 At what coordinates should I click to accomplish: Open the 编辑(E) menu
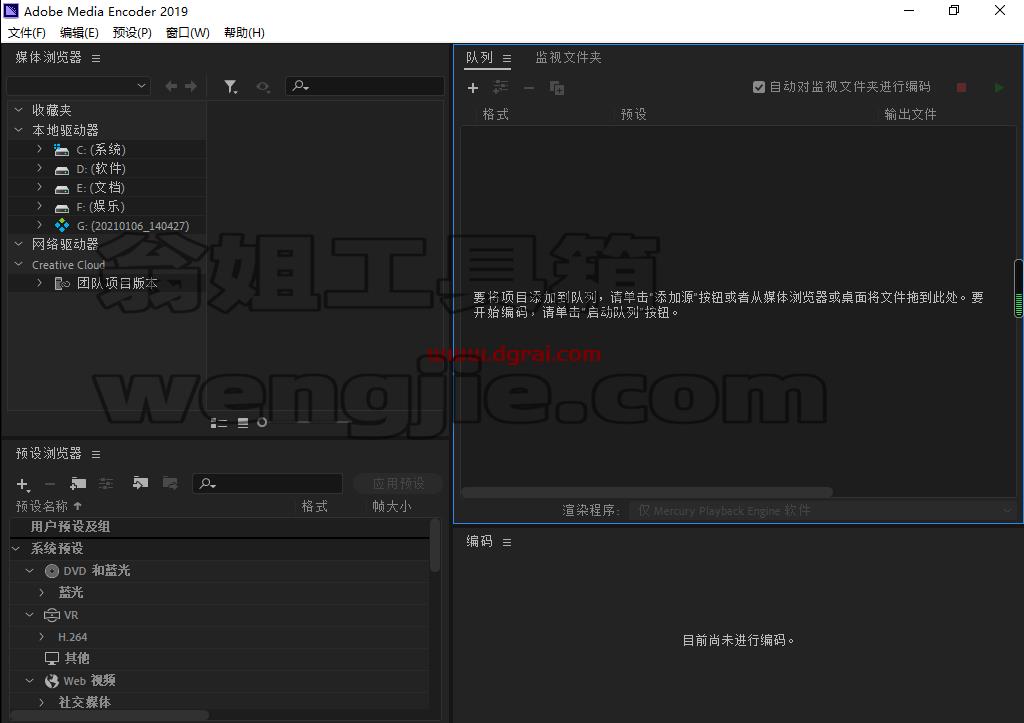click(x=79, y=33)
